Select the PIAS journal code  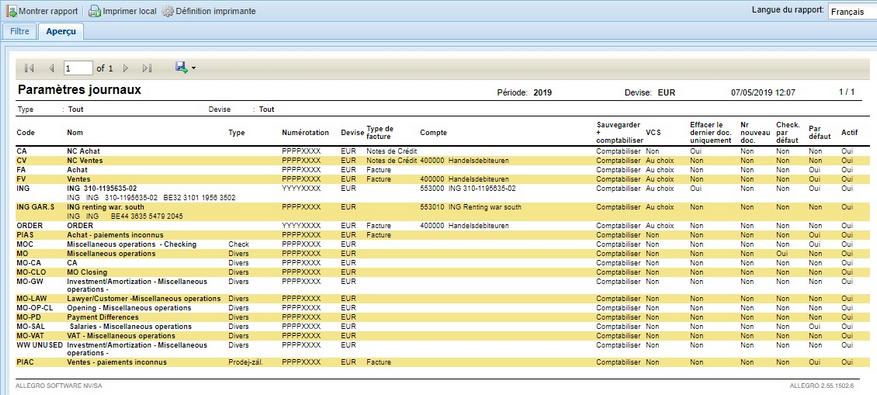[25, 235]
